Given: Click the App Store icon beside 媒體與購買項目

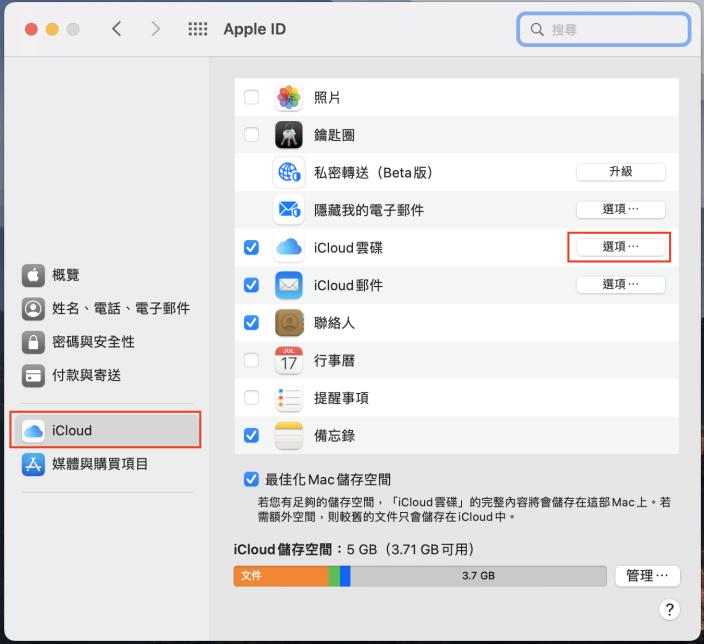Looking at the screenshot, I should (x=33, y=464).
